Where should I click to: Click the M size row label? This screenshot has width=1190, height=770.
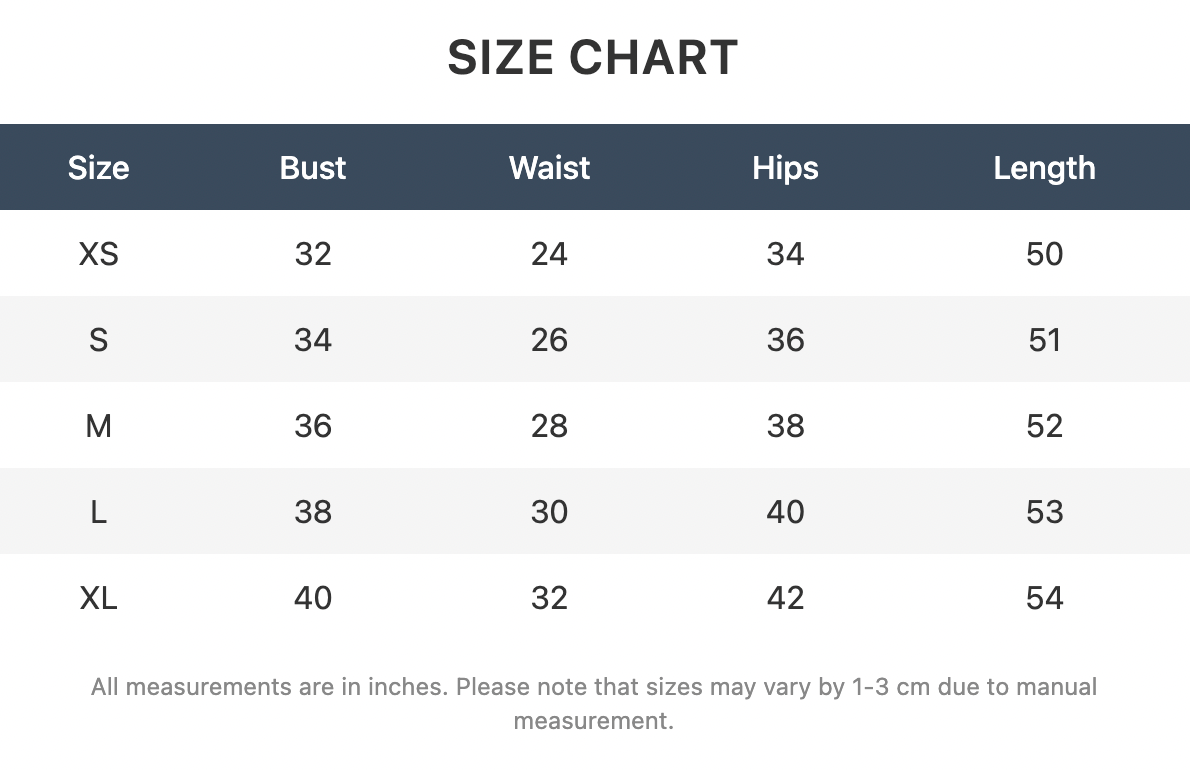coord(99,426)
